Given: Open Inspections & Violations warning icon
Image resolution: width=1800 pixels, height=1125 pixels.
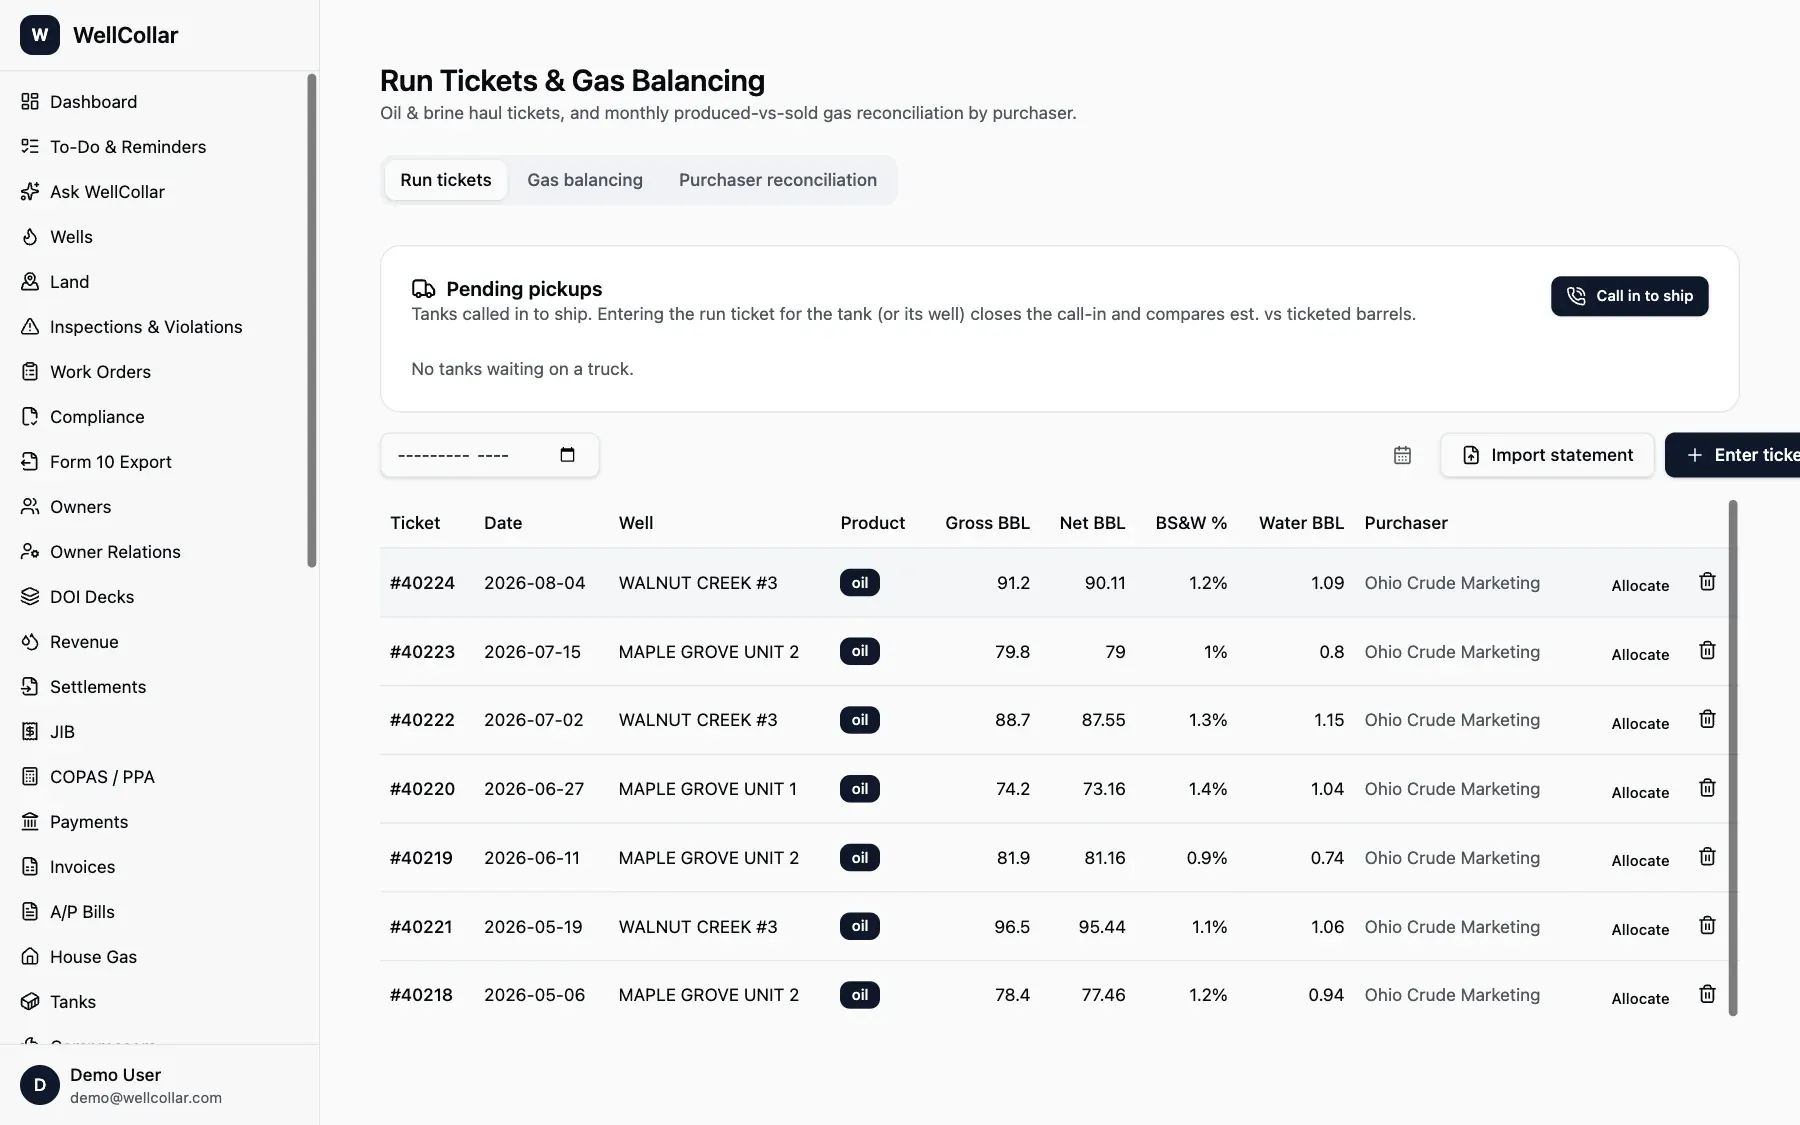Looking at the screenshot, I should pos(30,327).
